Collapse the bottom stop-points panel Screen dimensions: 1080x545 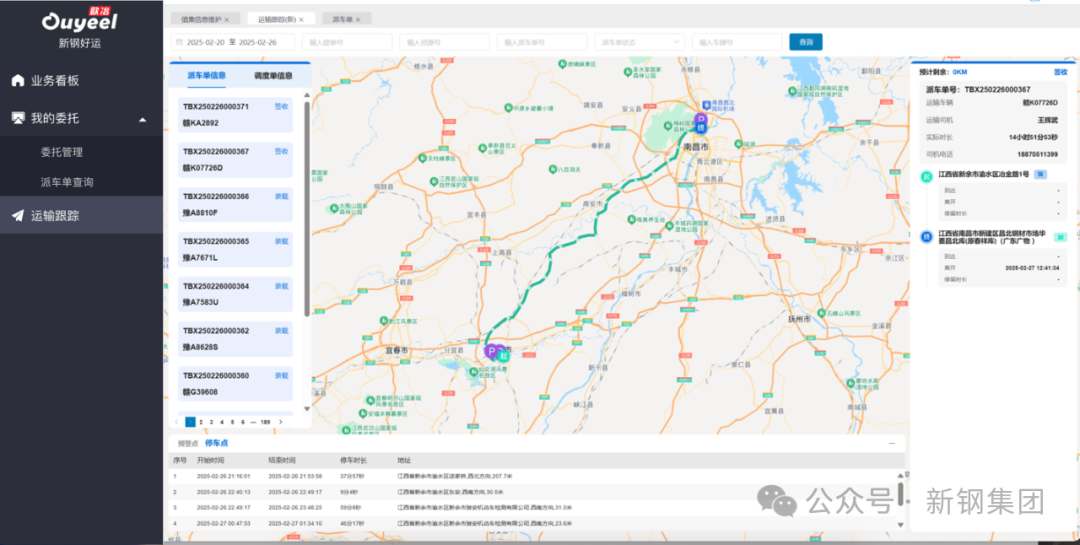(892, 442)
